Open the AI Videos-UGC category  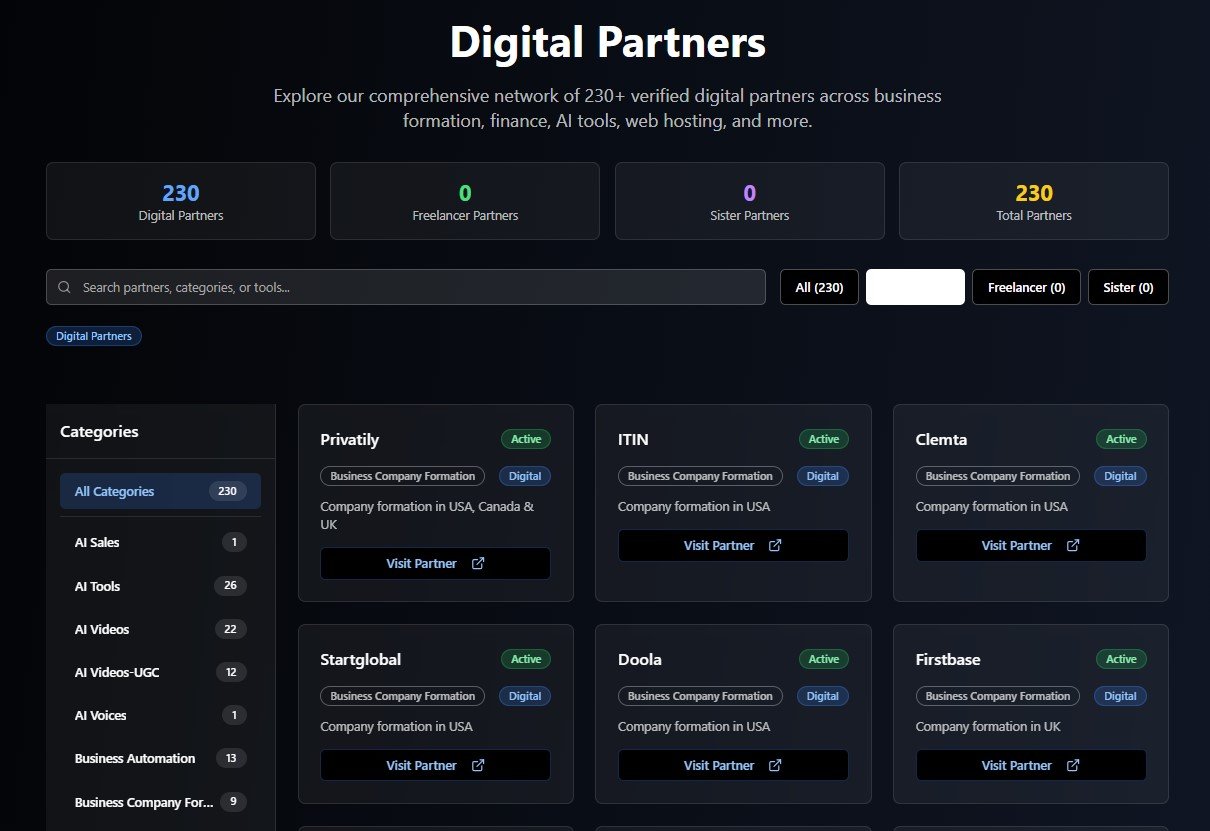(x=160, y=672)
